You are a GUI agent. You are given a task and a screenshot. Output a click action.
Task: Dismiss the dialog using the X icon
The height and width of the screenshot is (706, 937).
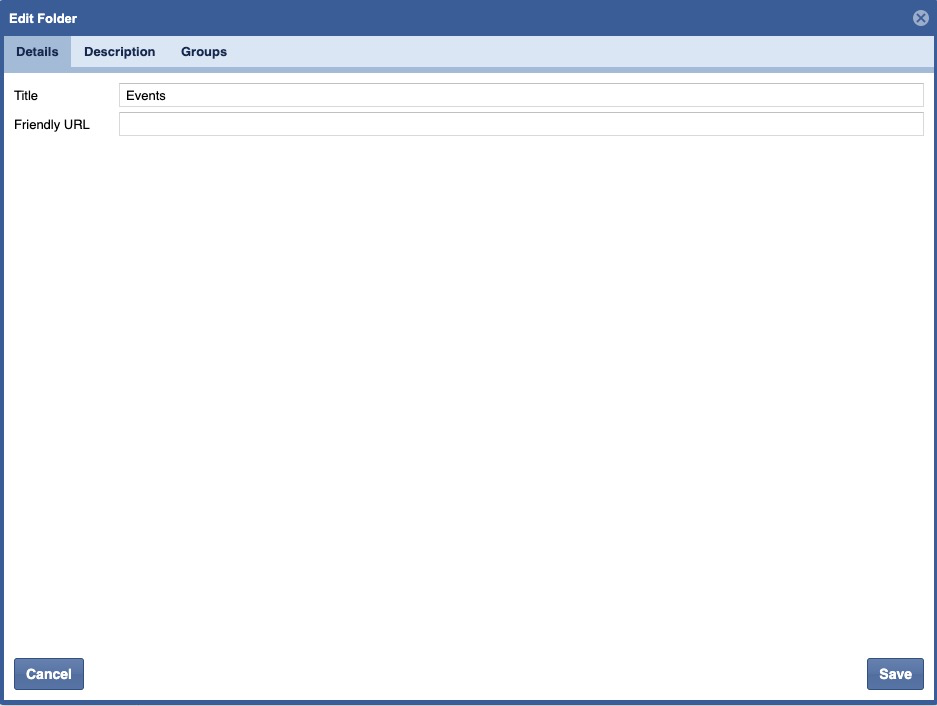pyautogui.click(x=920, y=18)
